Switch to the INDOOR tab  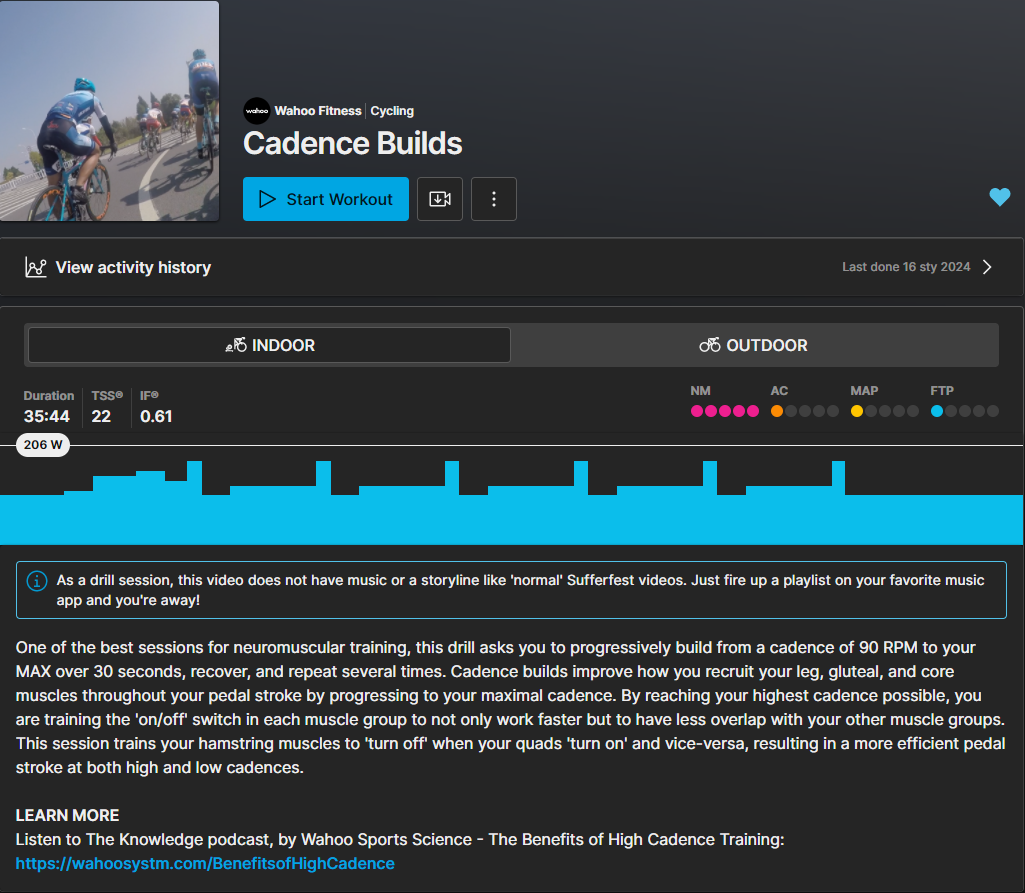[269, 345]
